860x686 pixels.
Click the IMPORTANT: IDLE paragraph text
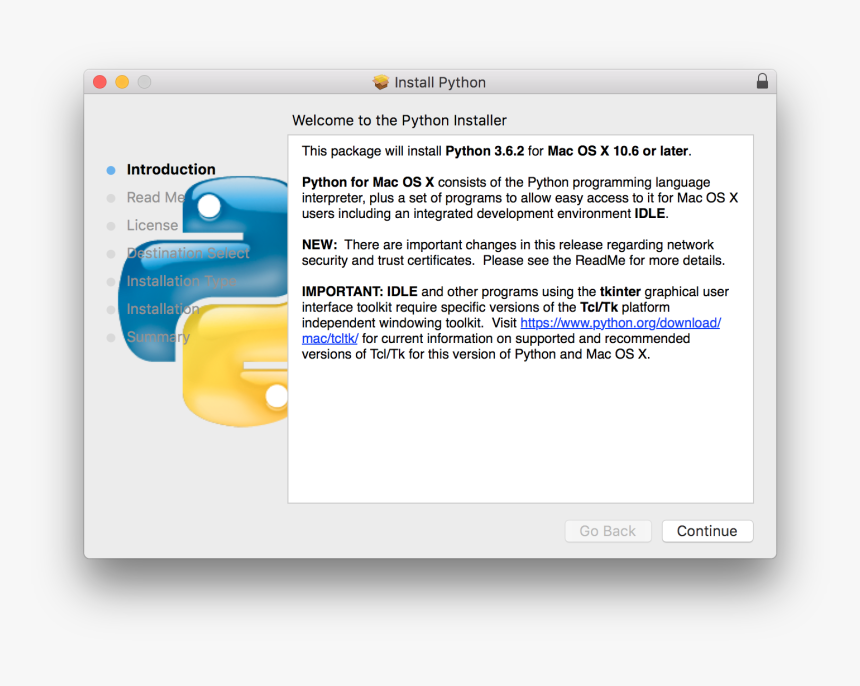[x=515, y=323]
